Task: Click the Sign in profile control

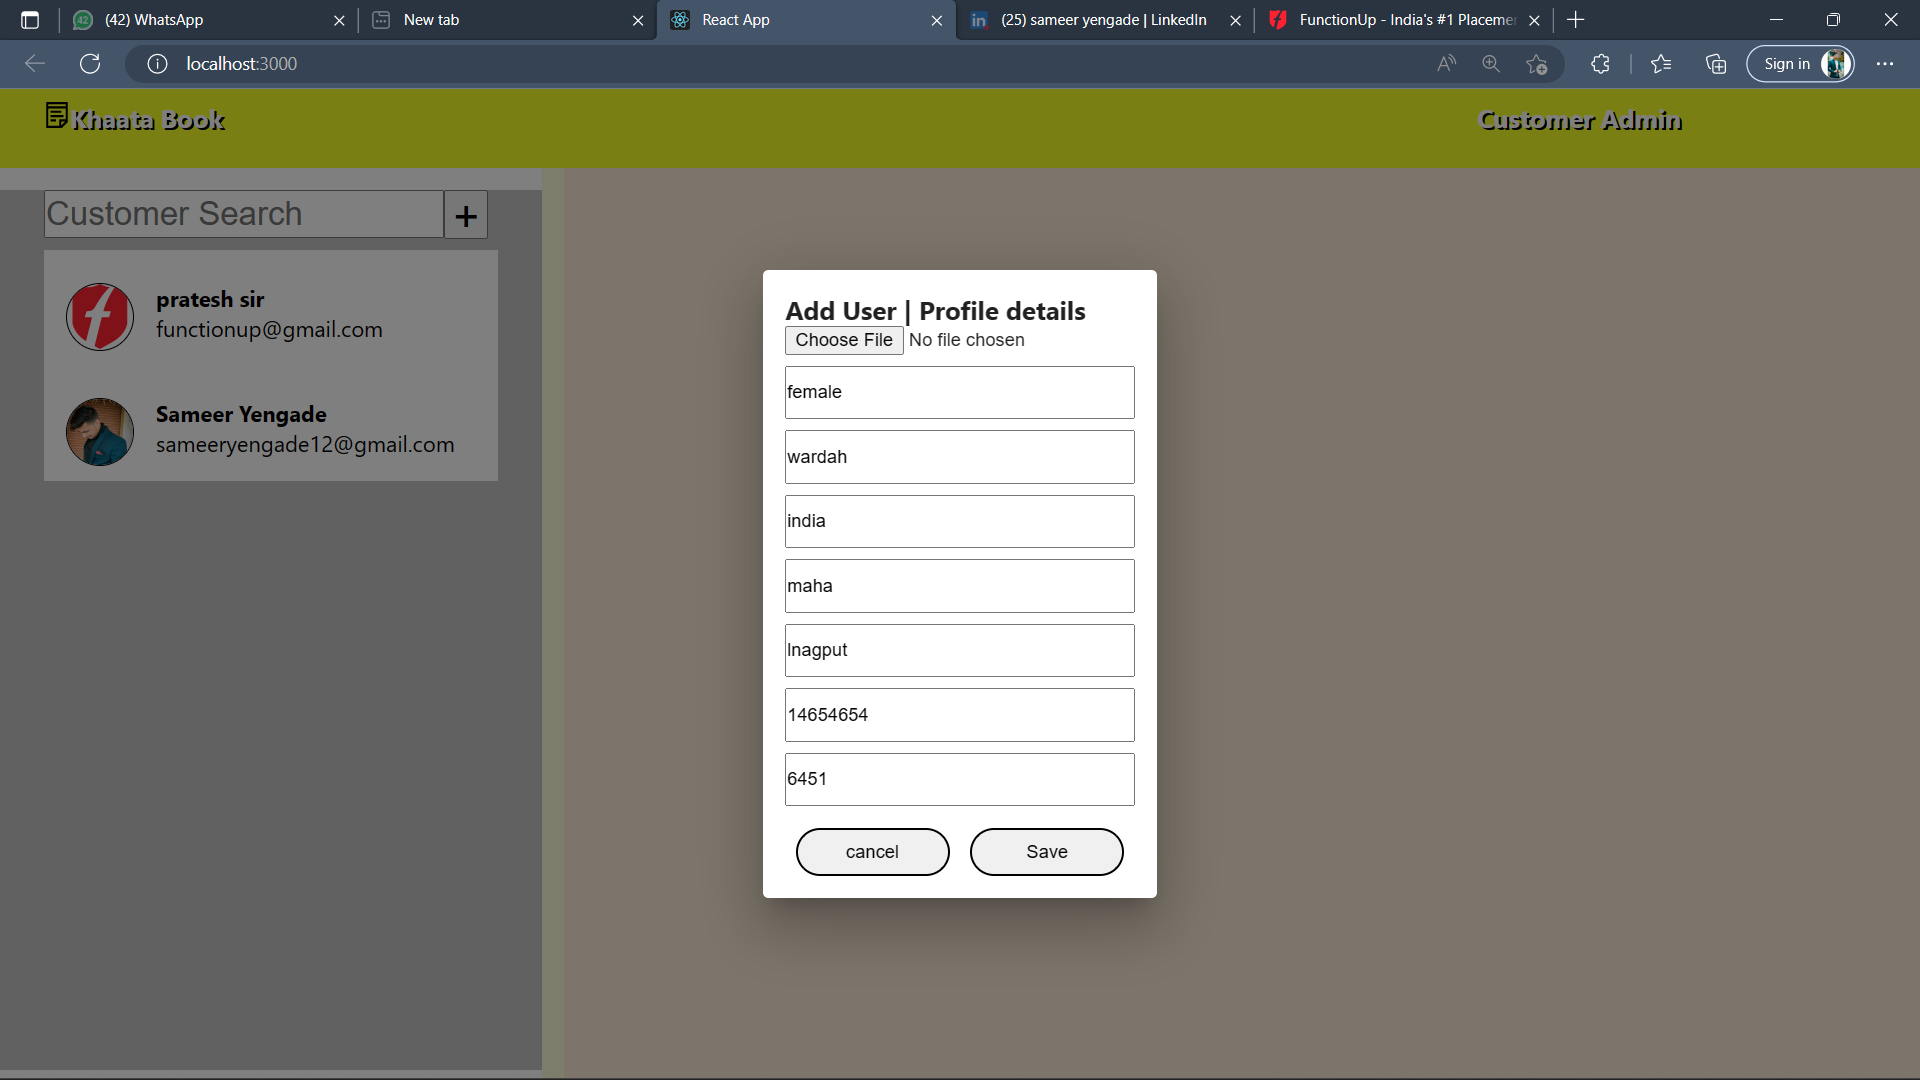Action: (x=1800, y=63)
